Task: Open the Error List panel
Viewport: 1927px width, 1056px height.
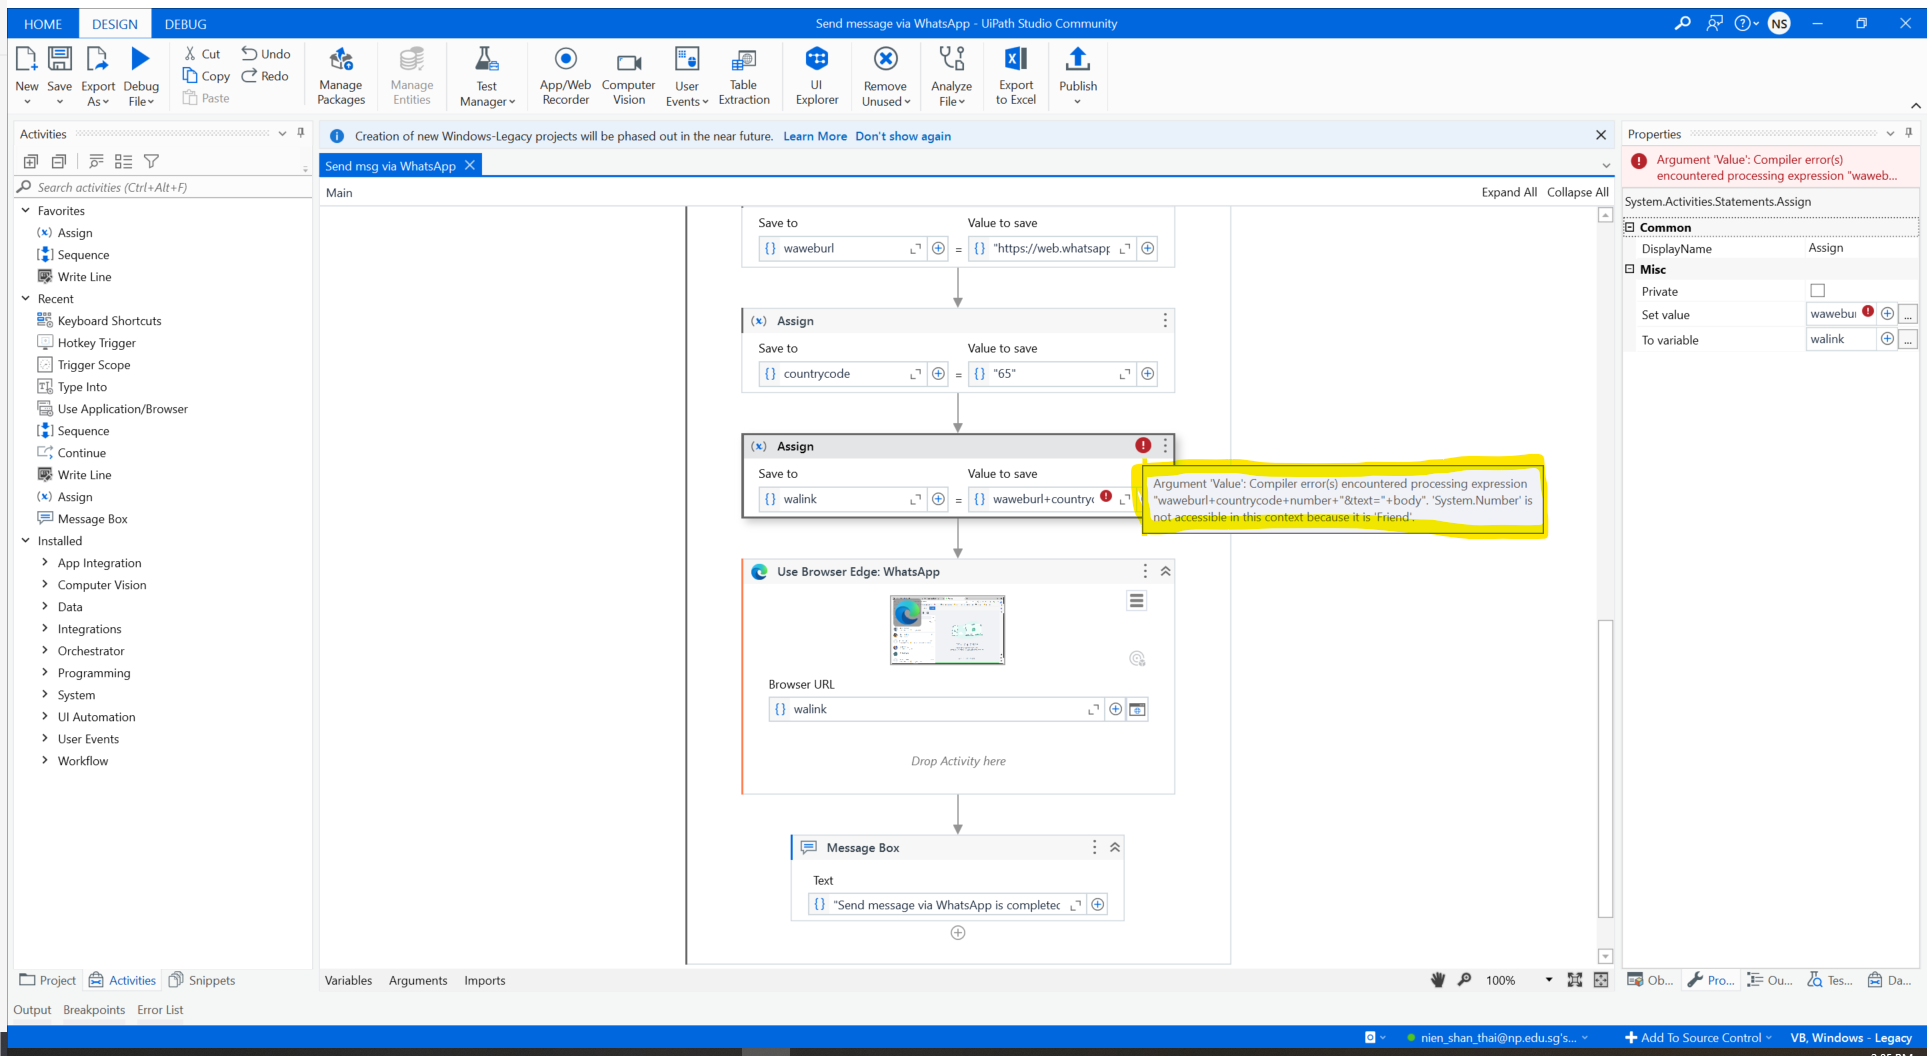Action: pos(160,1010)
